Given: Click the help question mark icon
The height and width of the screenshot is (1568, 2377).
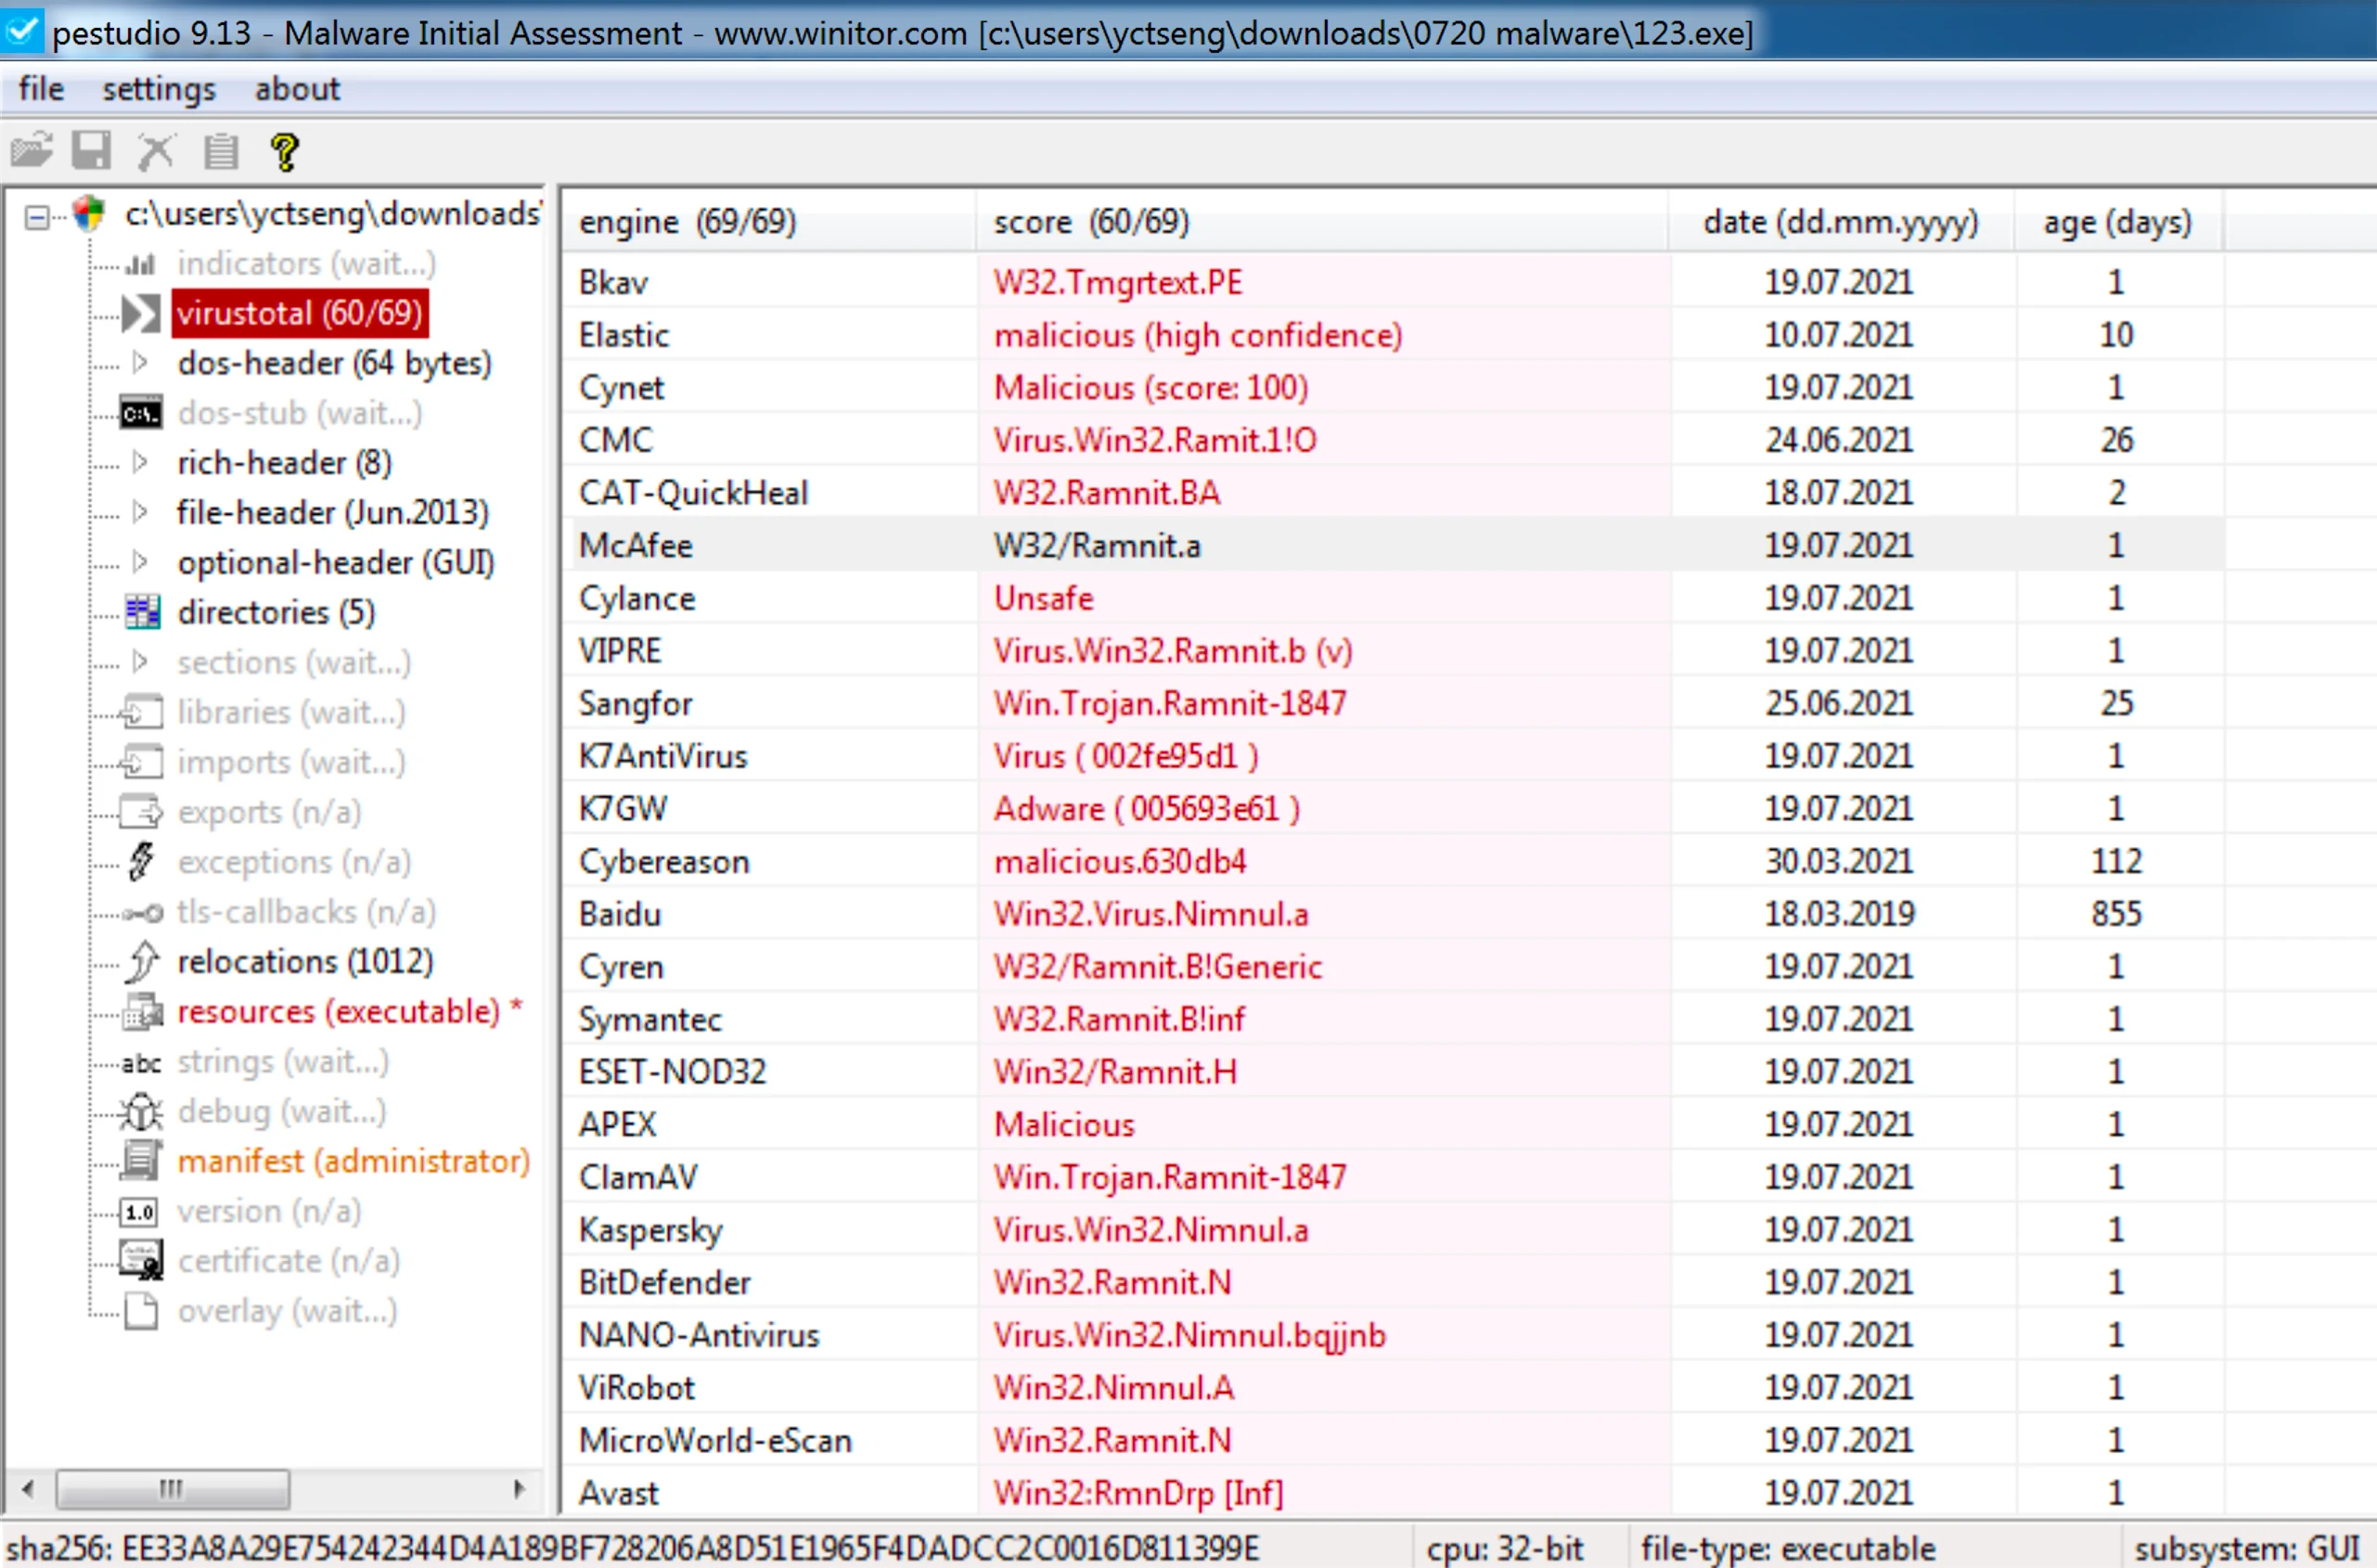Looking at the screenshot, I should 285,150.
